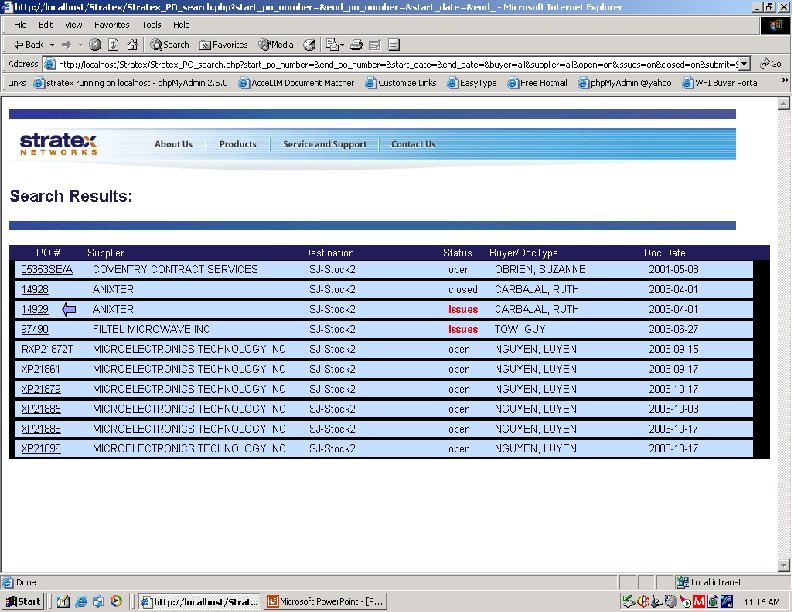The width and height of the screenshot is (792, 612).
Task: Go back with the Back button
Action: 28,45
